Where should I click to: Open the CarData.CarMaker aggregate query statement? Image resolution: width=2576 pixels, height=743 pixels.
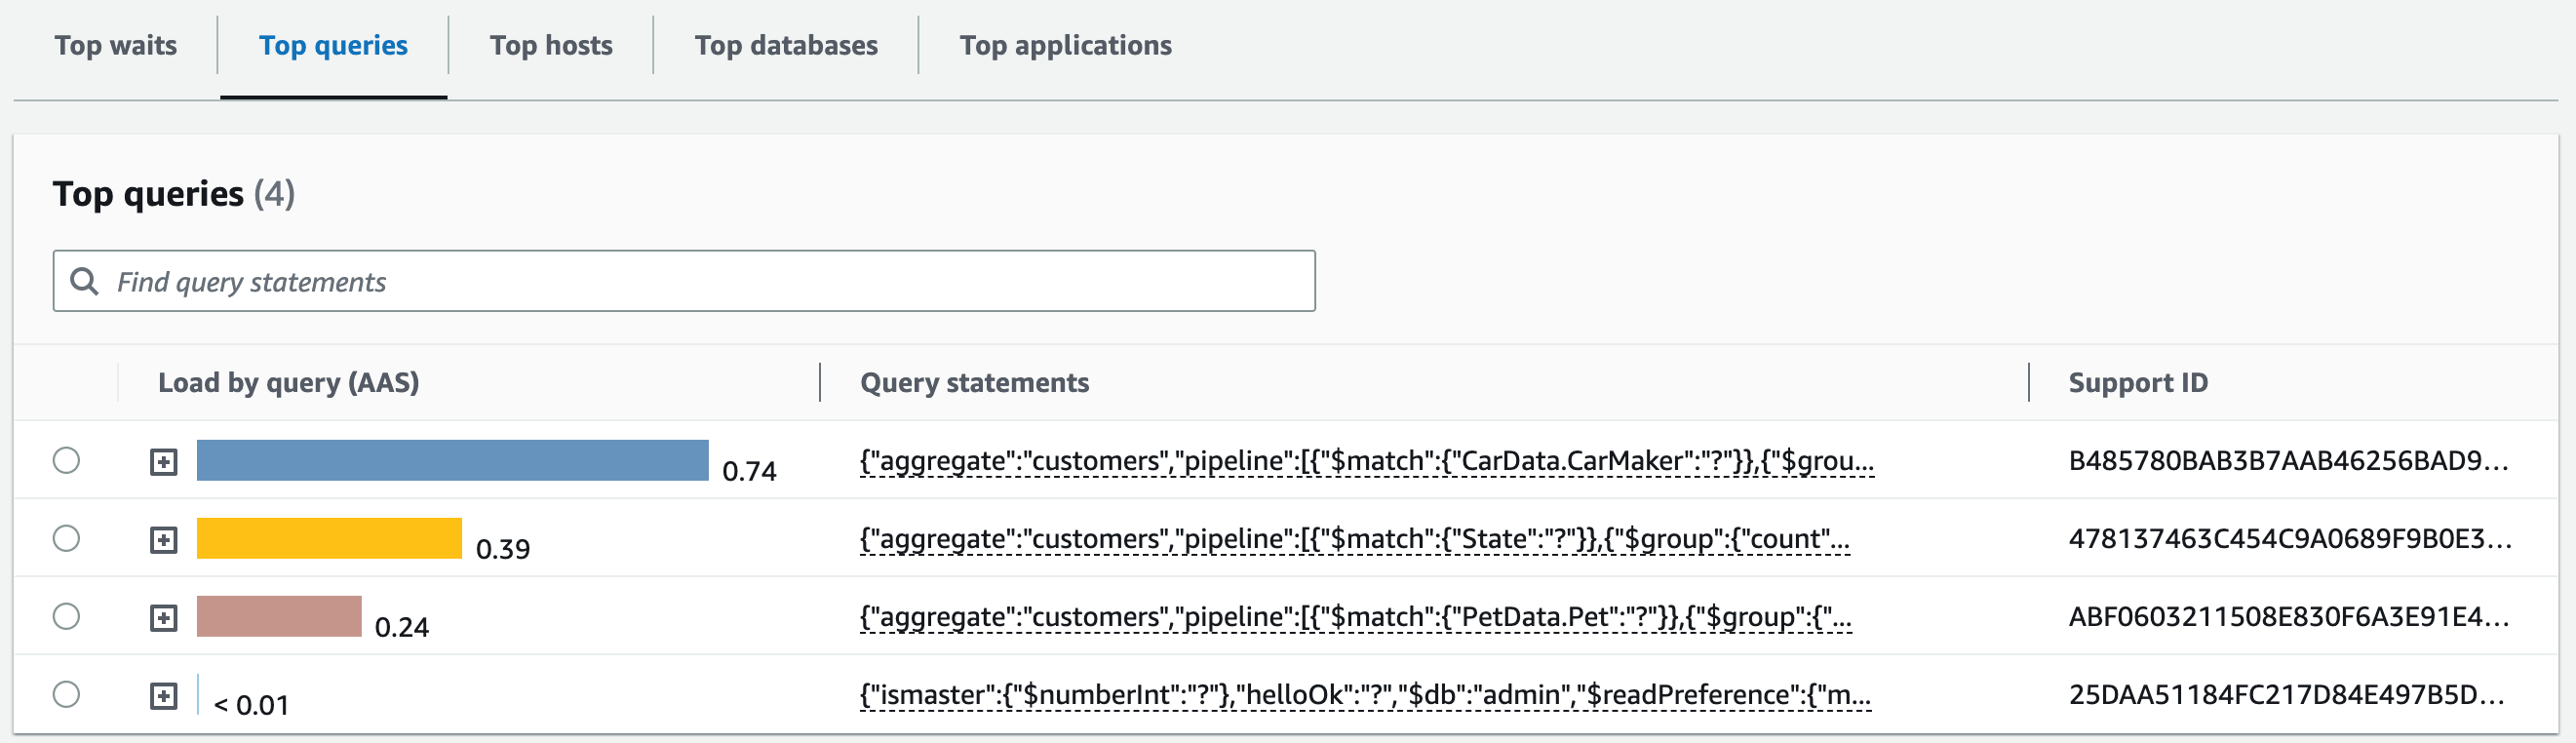(1366, 461)
